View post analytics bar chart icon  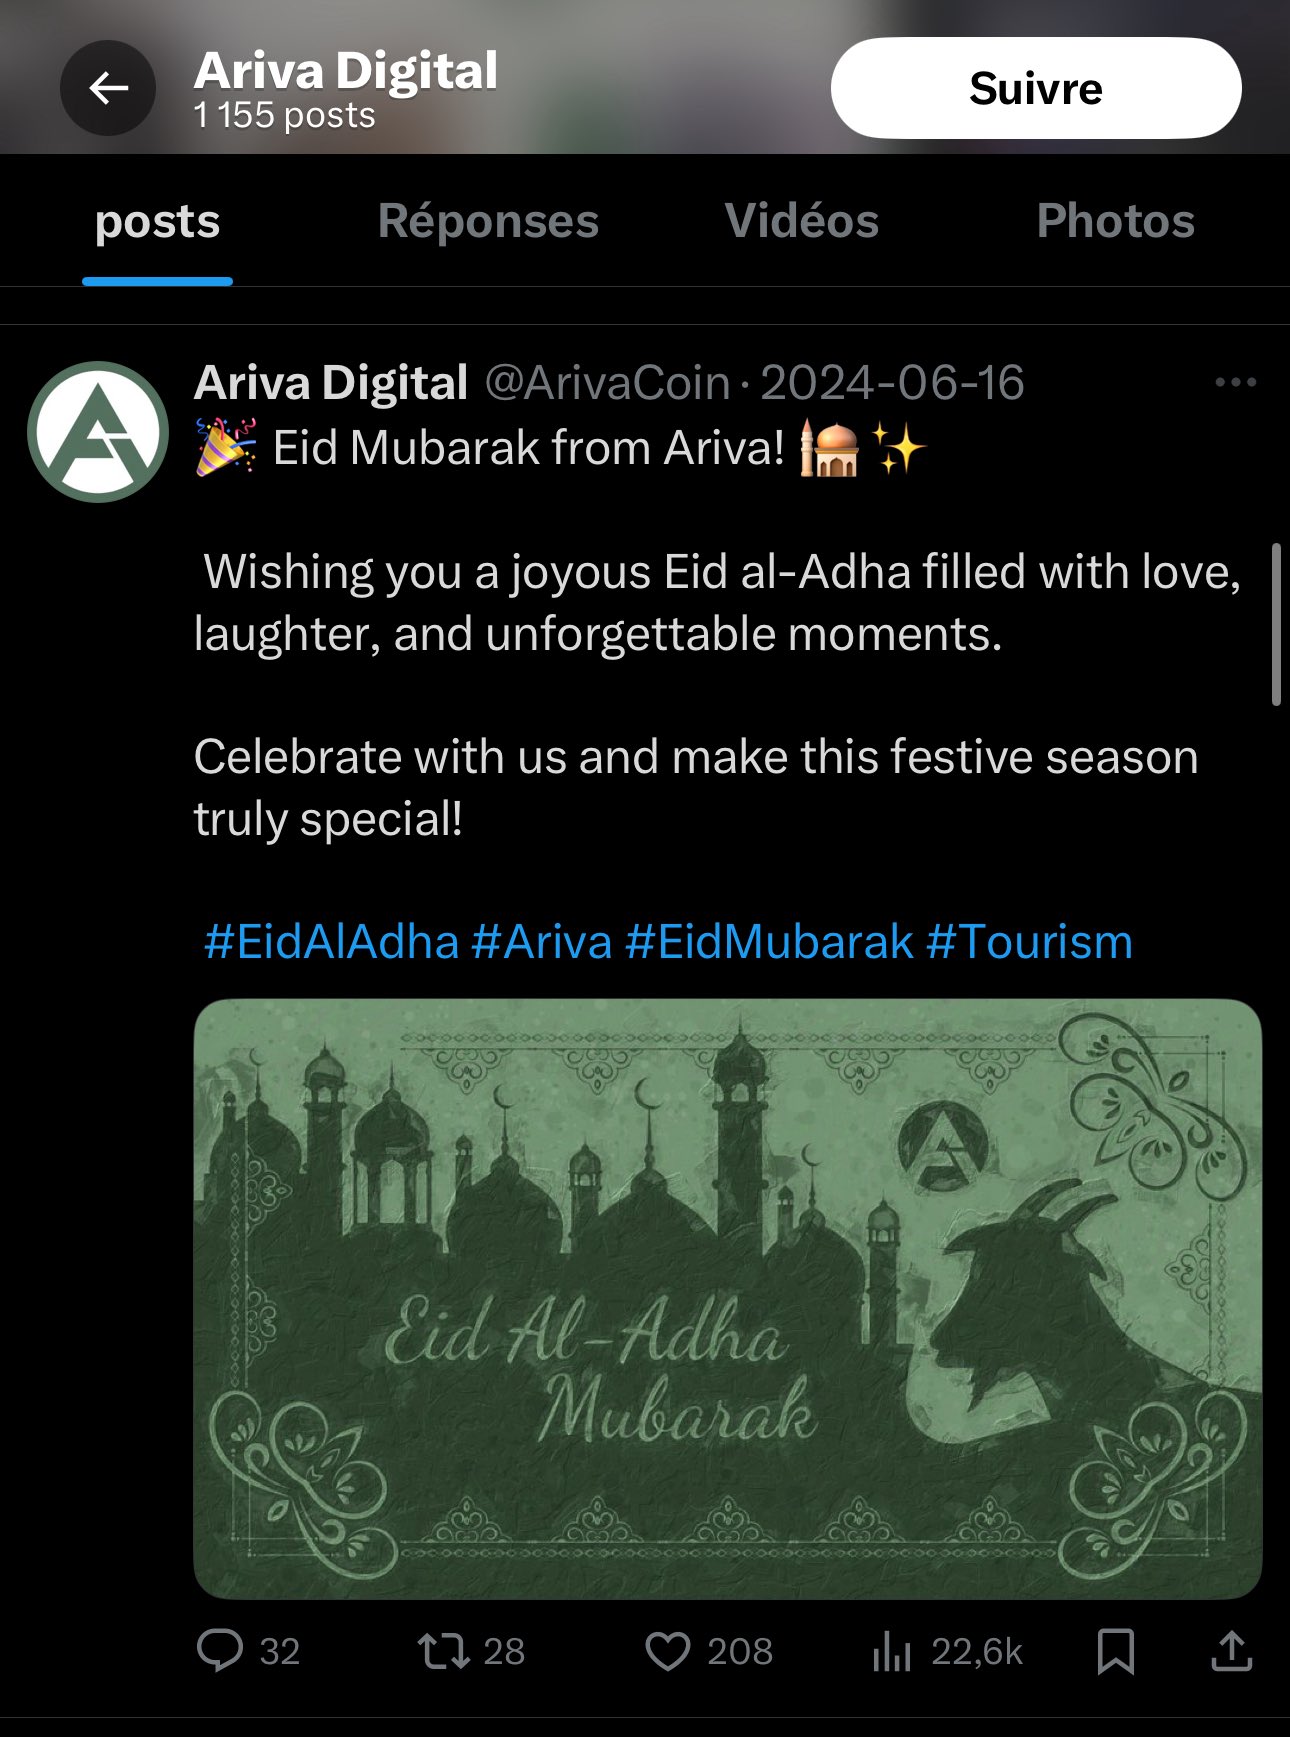pyautogui.click(x=891, y=1650)
